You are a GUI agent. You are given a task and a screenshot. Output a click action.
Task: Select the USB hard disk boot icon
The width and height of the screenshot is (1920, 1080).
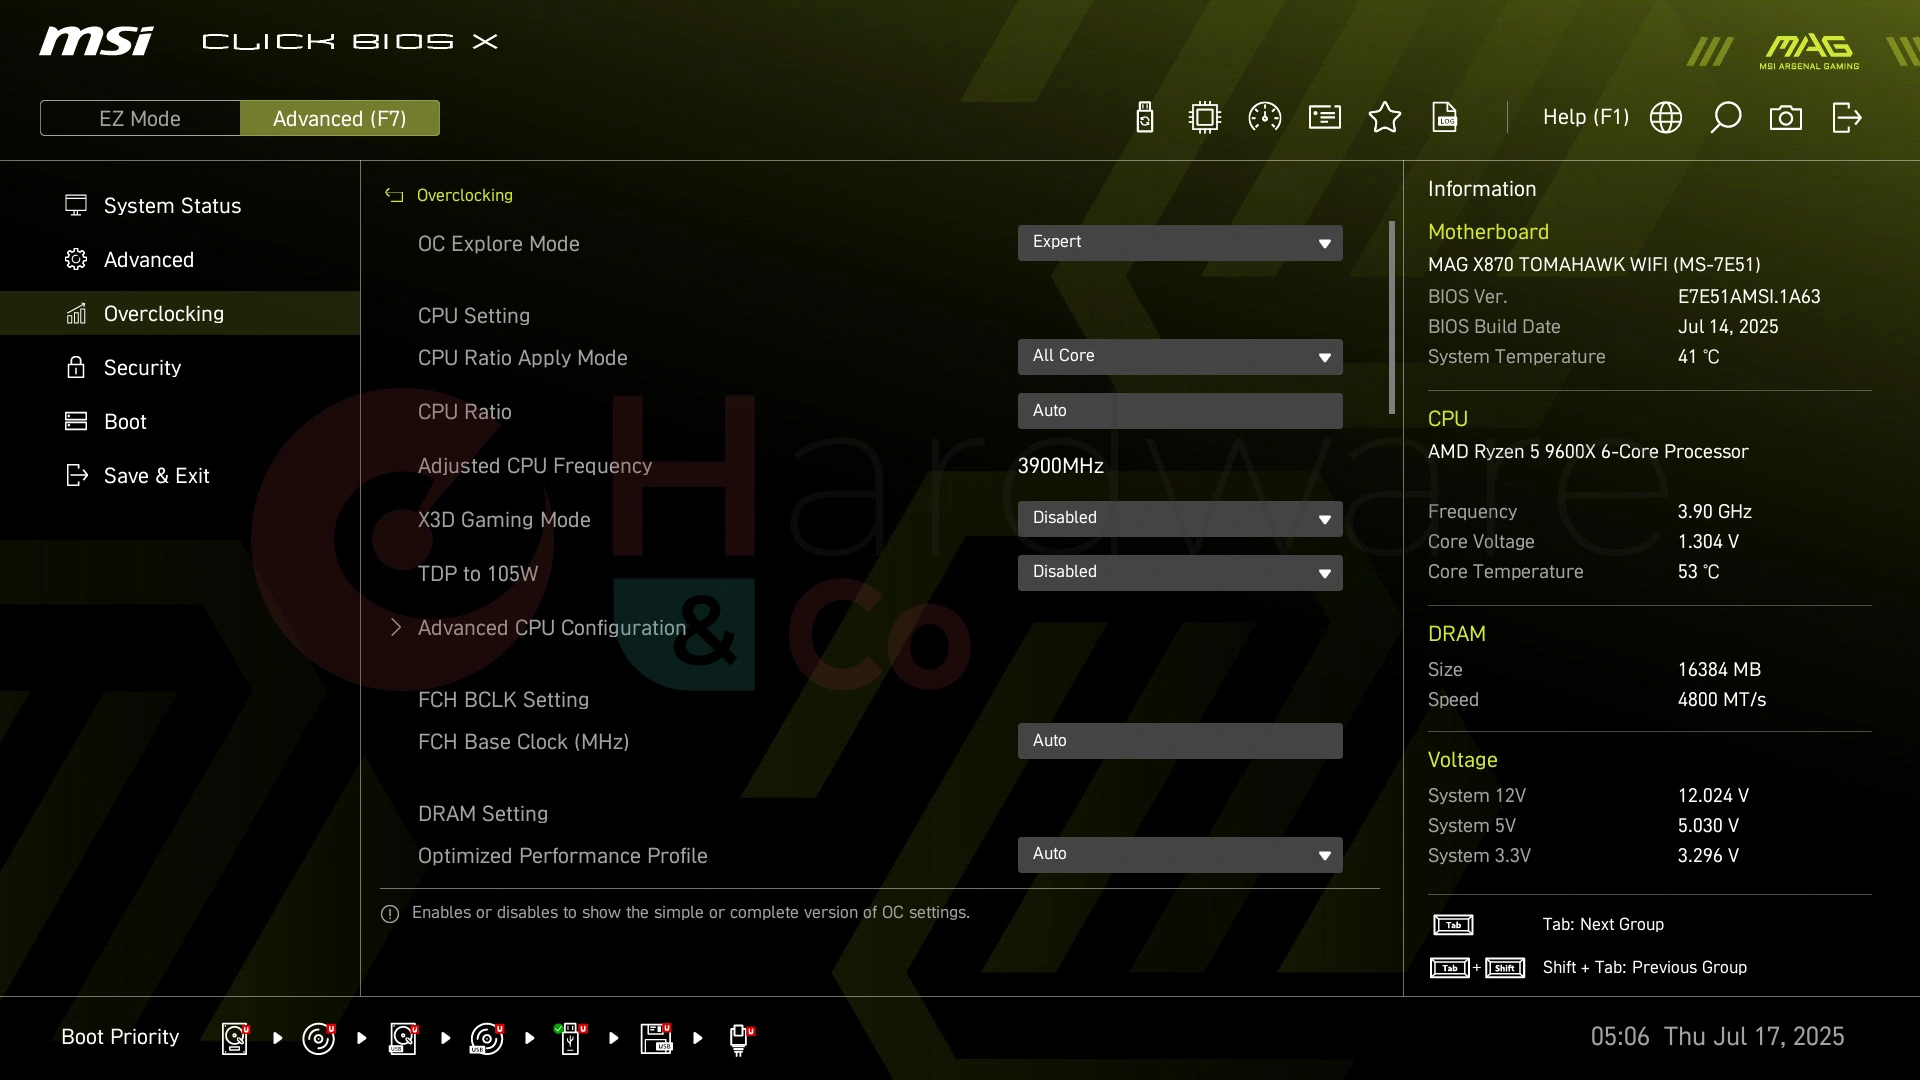pos(403,1038)
